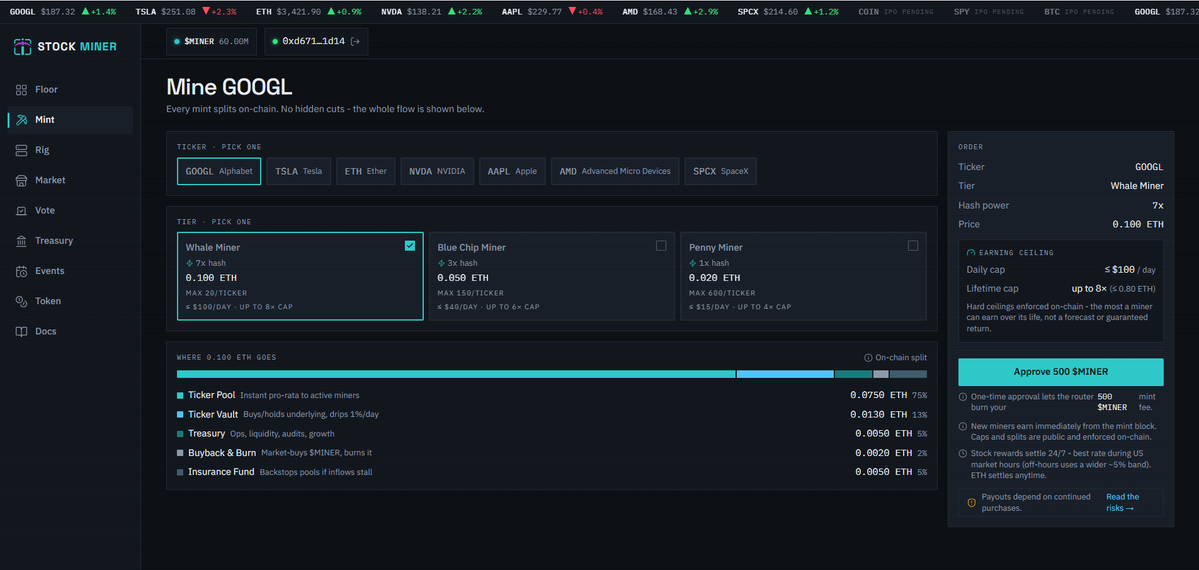
Task: Click the Ticker Vault blue bar segment
Action: 785,374
